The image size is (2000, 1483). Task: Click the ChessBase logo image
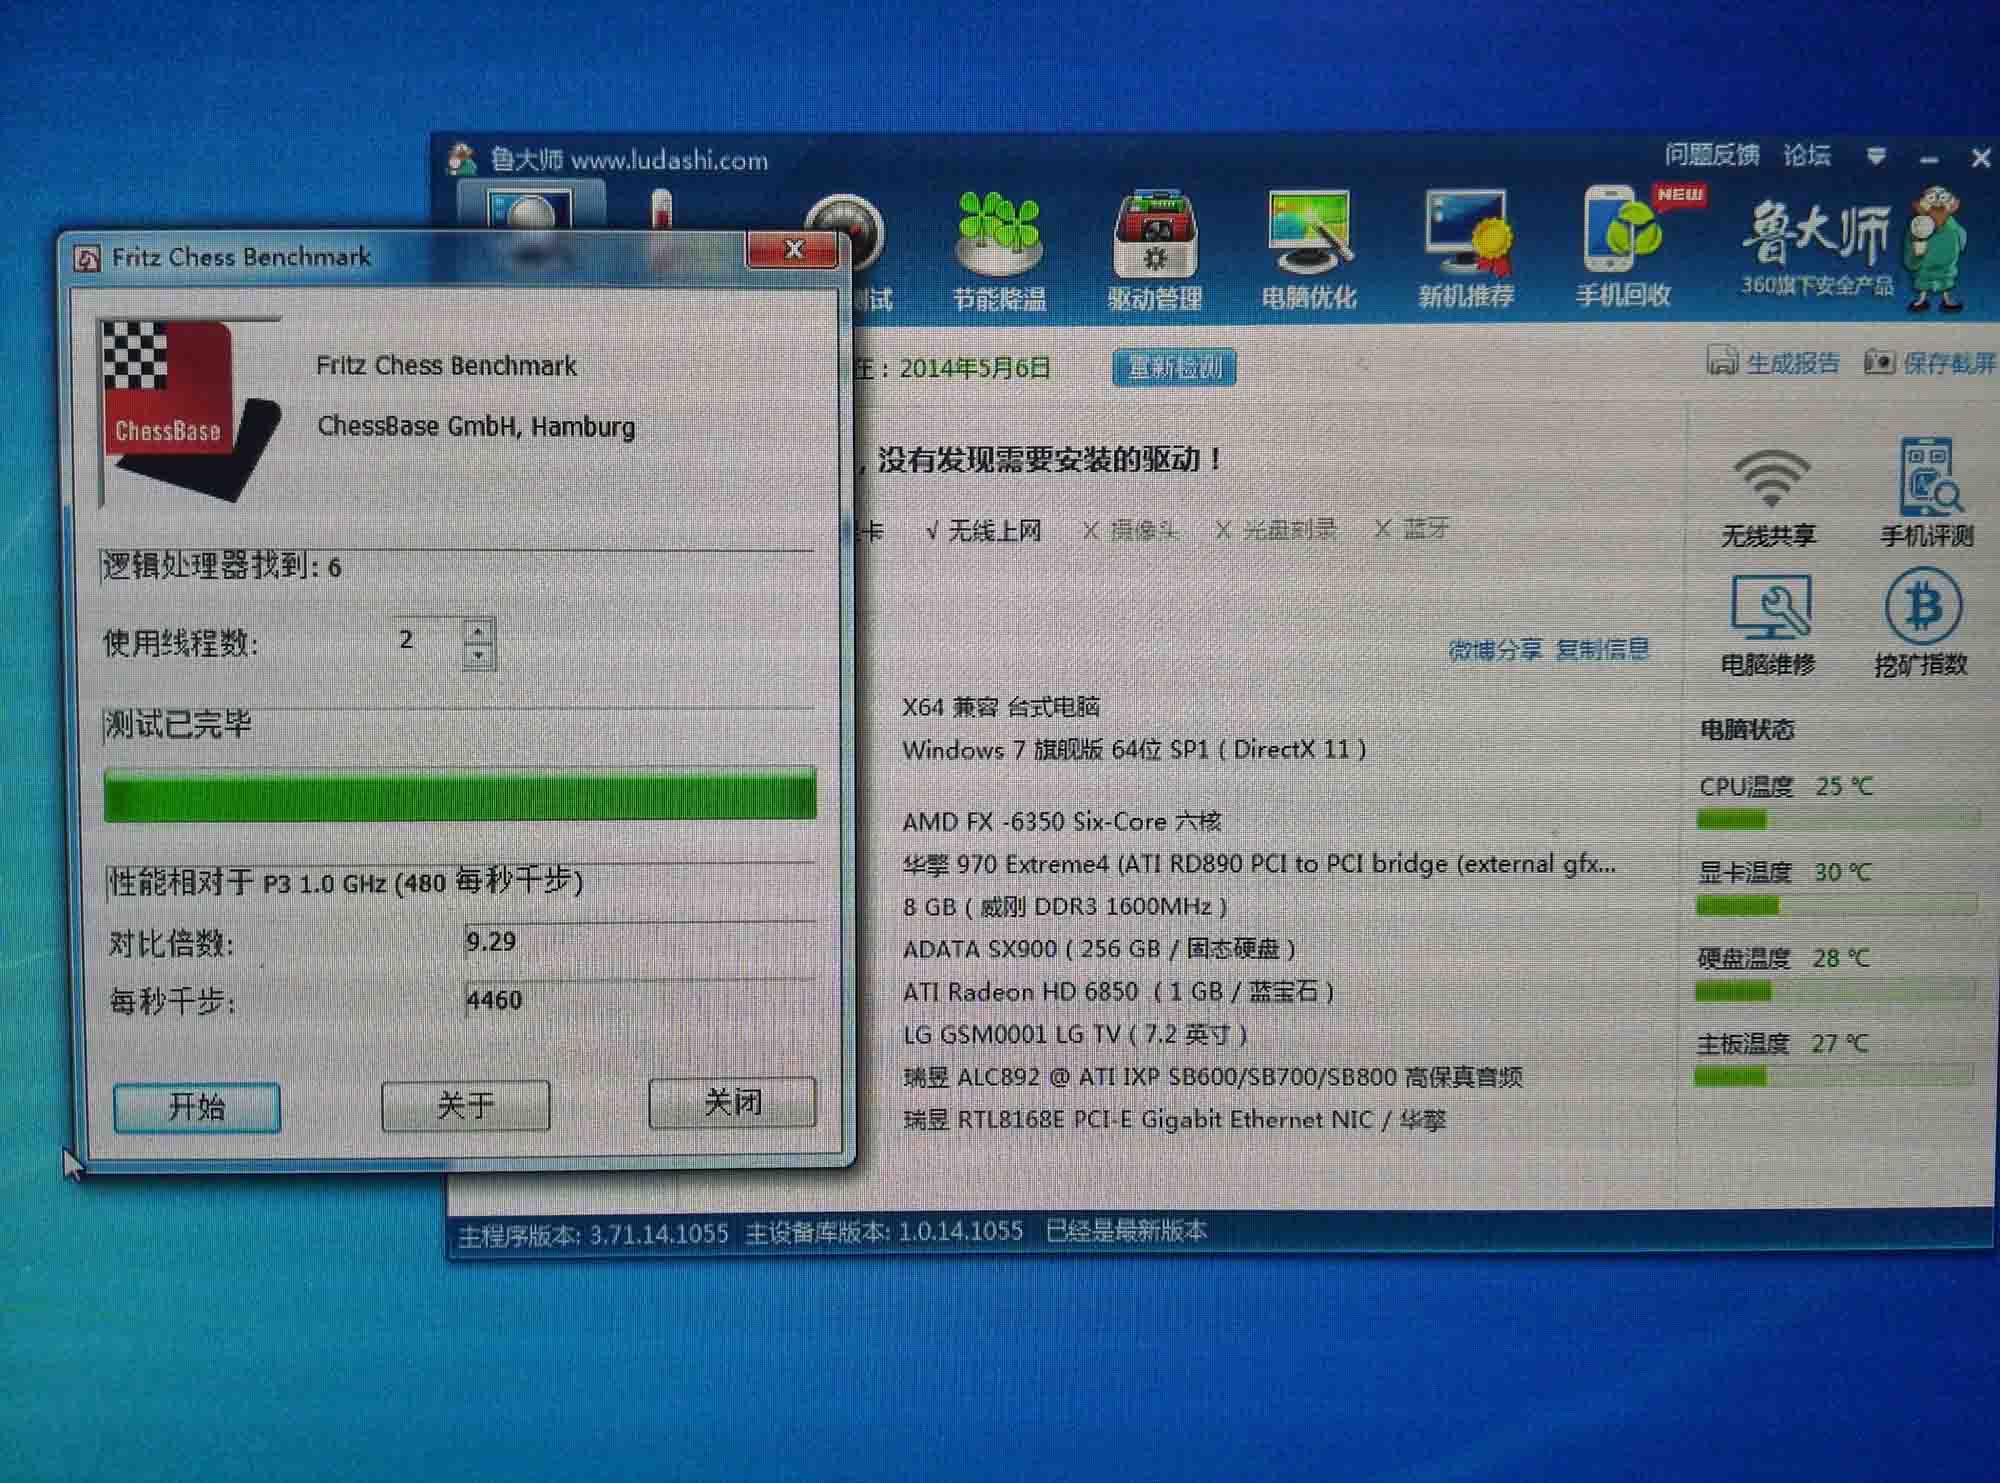(188, 410)
